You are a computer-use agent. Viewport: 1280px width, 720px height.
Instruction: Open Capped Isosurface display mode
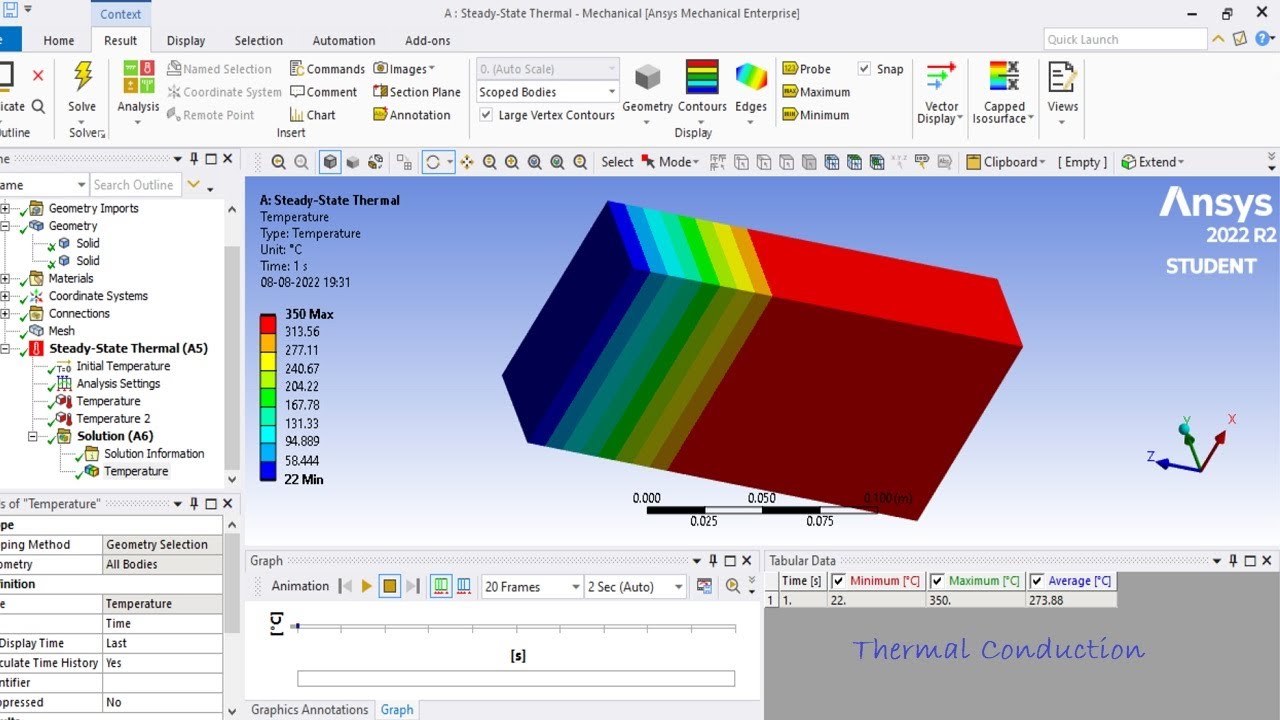pyautogui.click(x=1004, y=77)
